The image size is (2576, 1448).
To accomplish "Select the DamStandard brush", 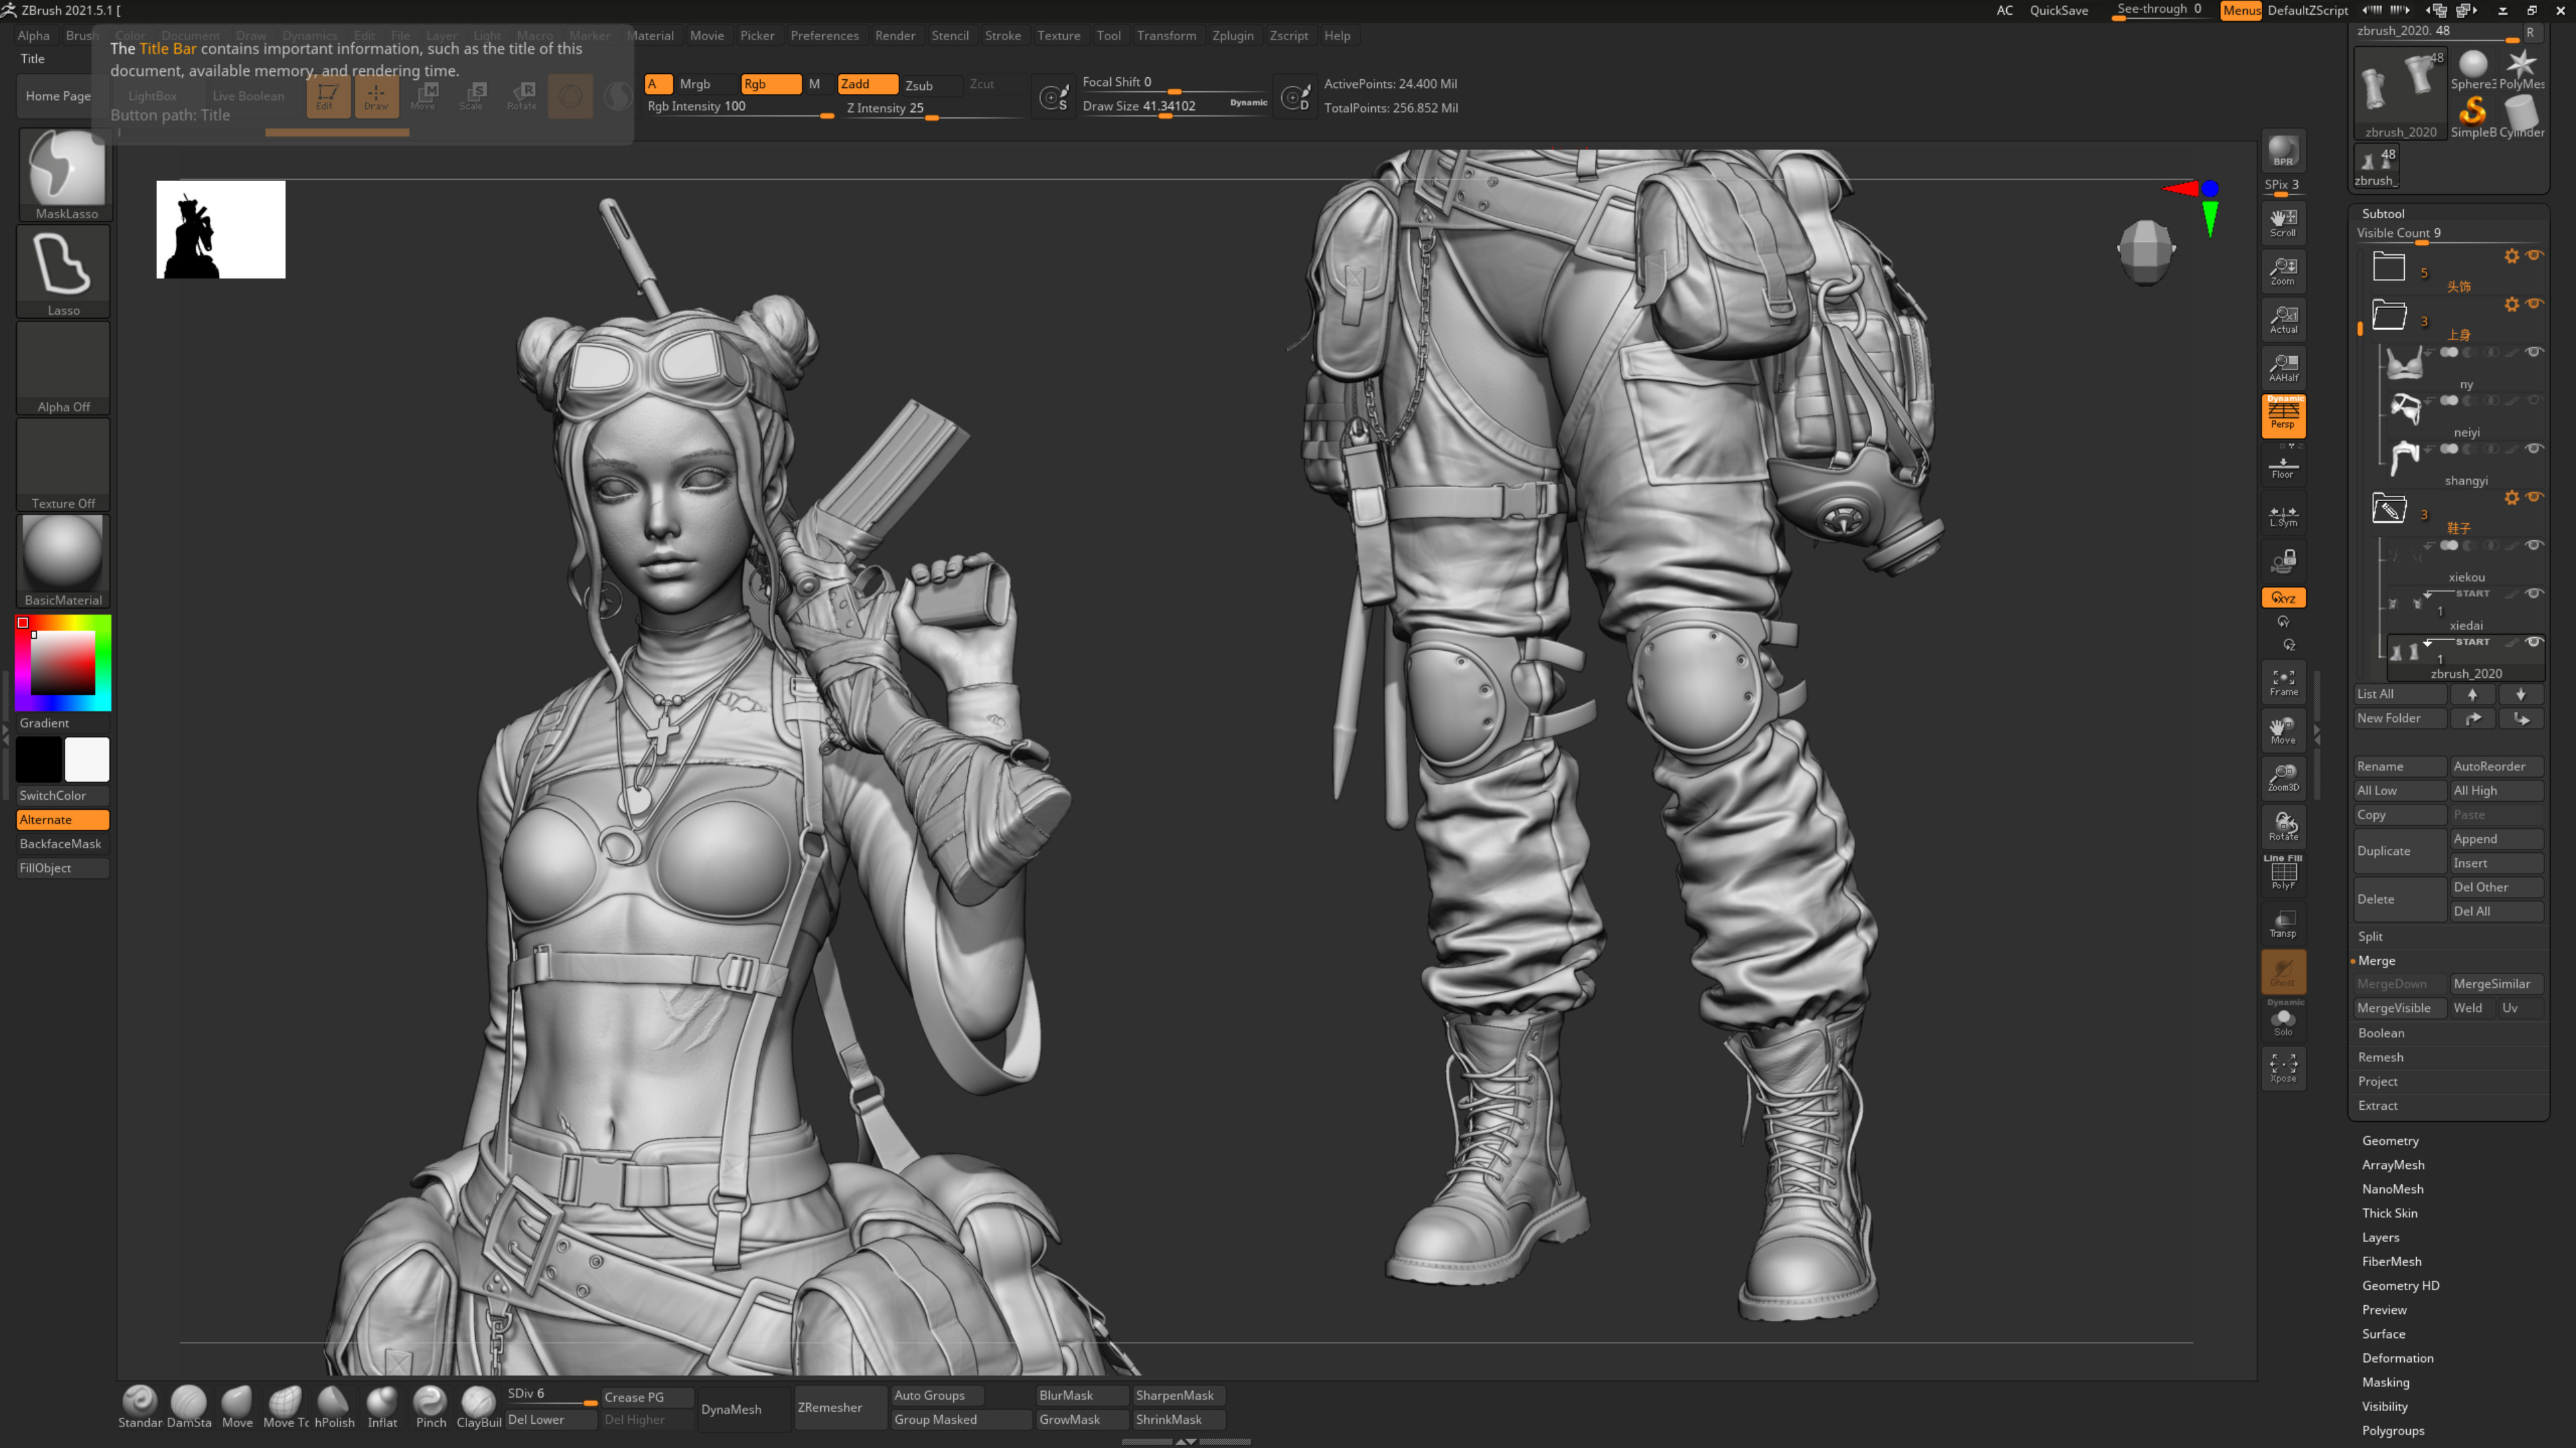I will coord(189,1406).
